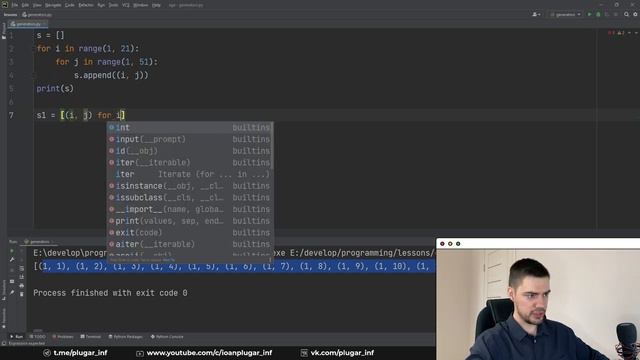Click the rerun icon in Run panel

tap(12, 251)
